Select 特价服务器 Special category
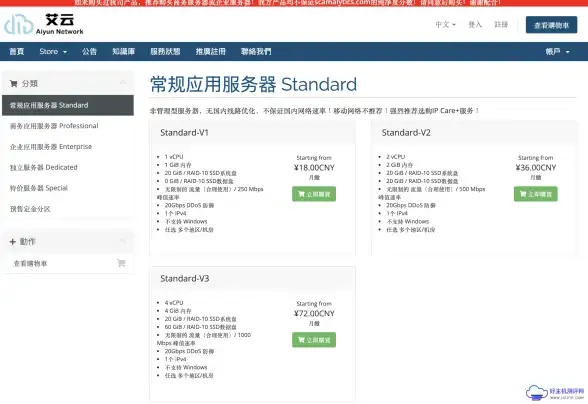588x404 pixels. coord(68,188)
